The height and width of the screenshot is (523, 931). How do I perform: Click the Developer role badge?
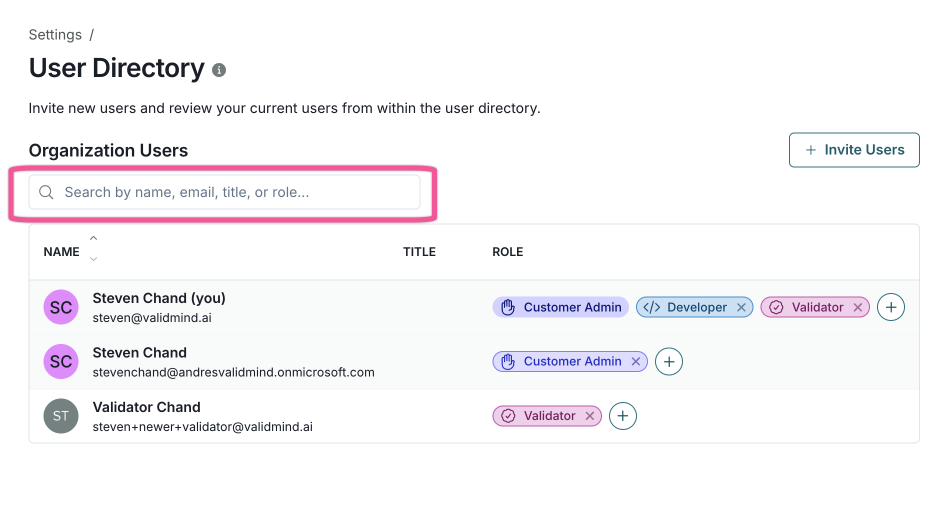[x=685, y=308]
